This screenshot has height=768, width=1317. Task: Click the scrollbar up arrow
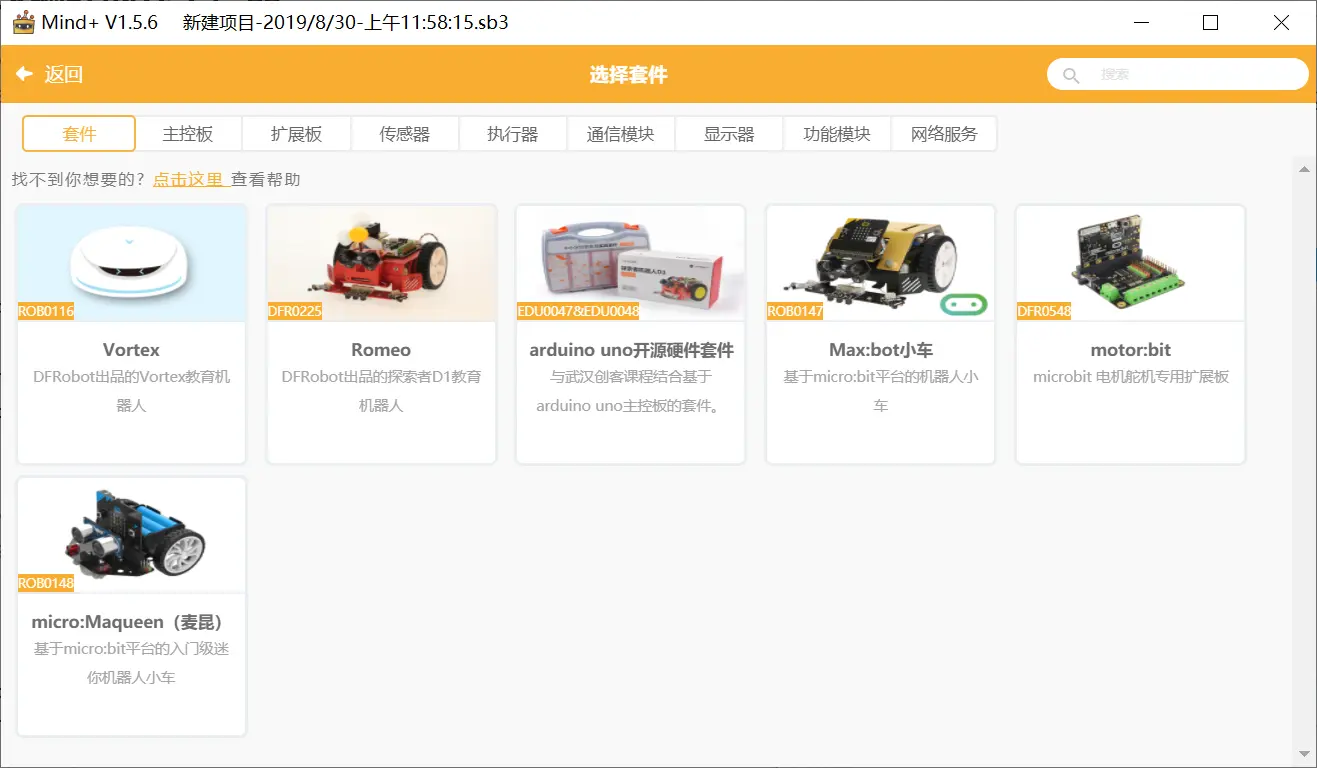tap(1304, 169)
